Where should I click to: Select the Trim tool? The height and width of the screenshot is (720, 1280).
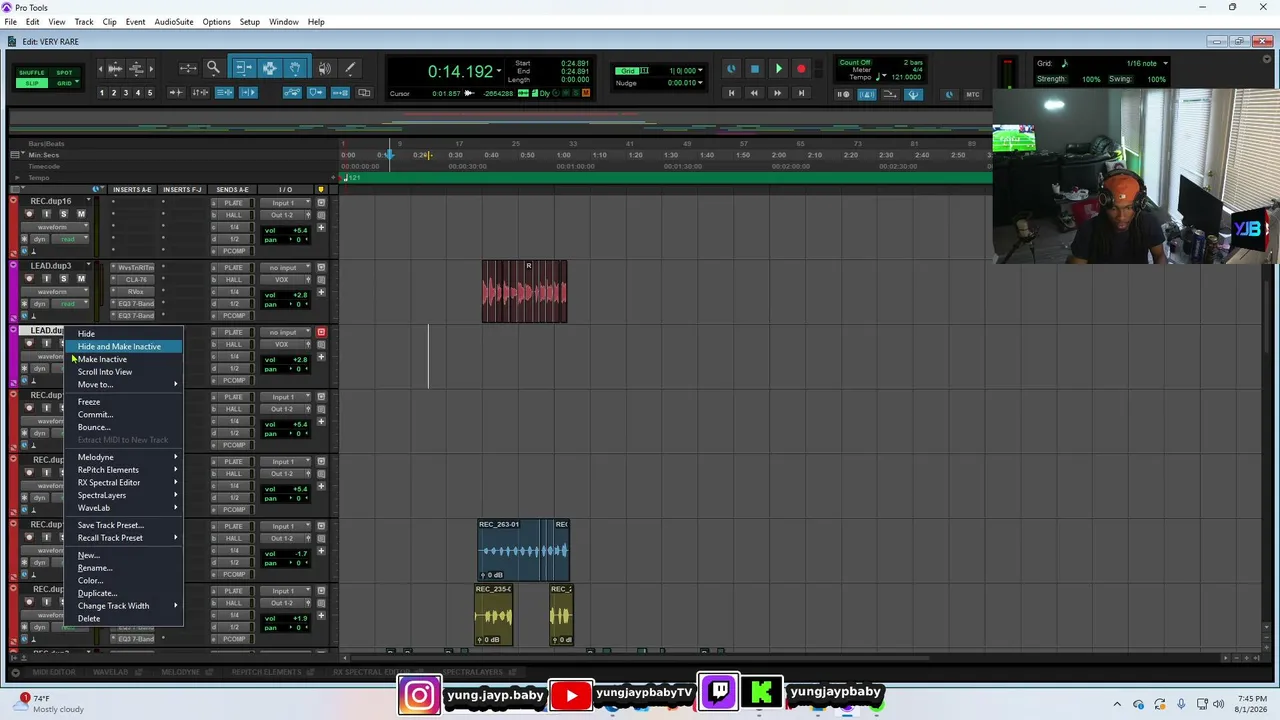[x=242, y=68]
